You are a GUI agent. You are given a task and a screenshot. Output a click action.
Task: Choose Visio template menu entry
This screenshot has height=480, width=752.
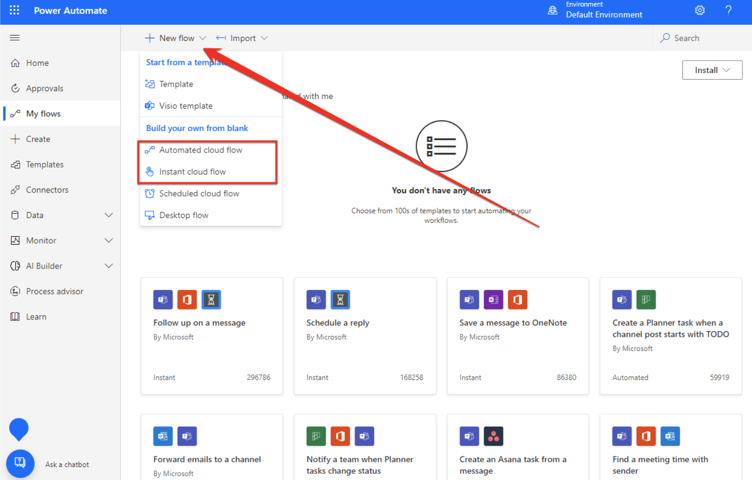pyautogui.click(x=211, y=106)
